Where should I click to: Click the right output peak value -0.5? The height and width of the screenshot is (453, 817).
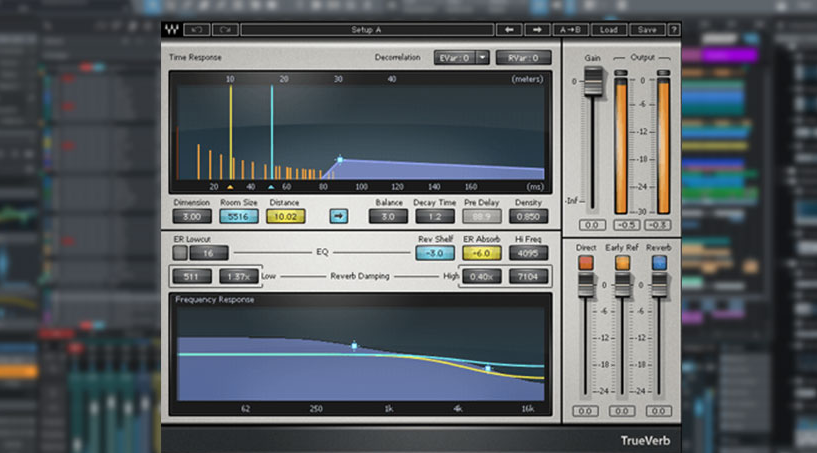click(x=658, y=225)
